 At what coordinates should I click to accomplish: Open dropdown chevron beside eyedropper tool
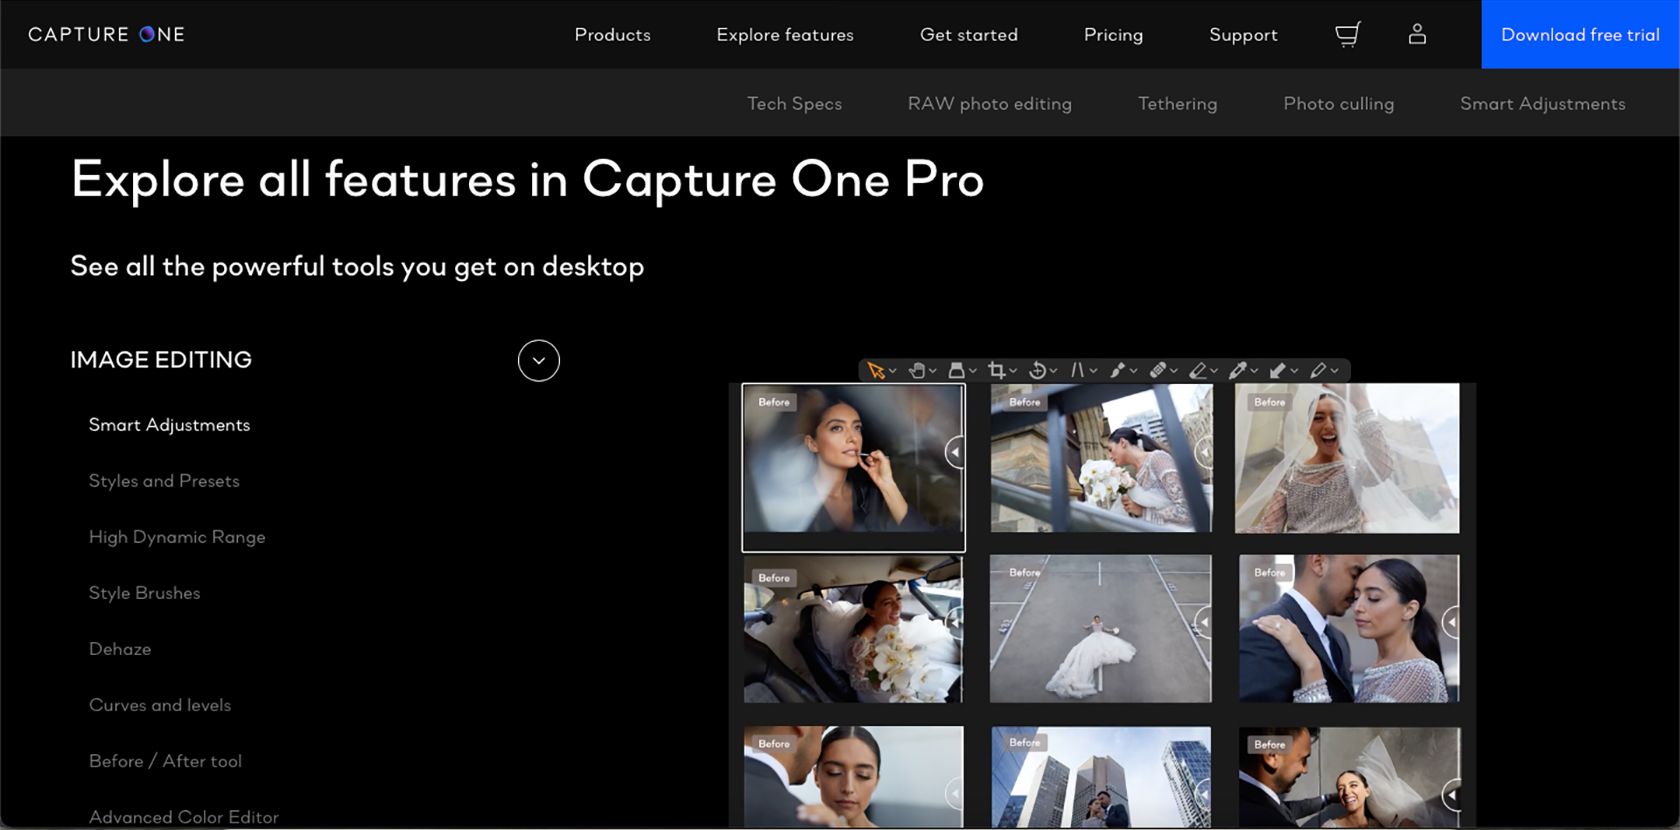click(x=1254, y=372)
